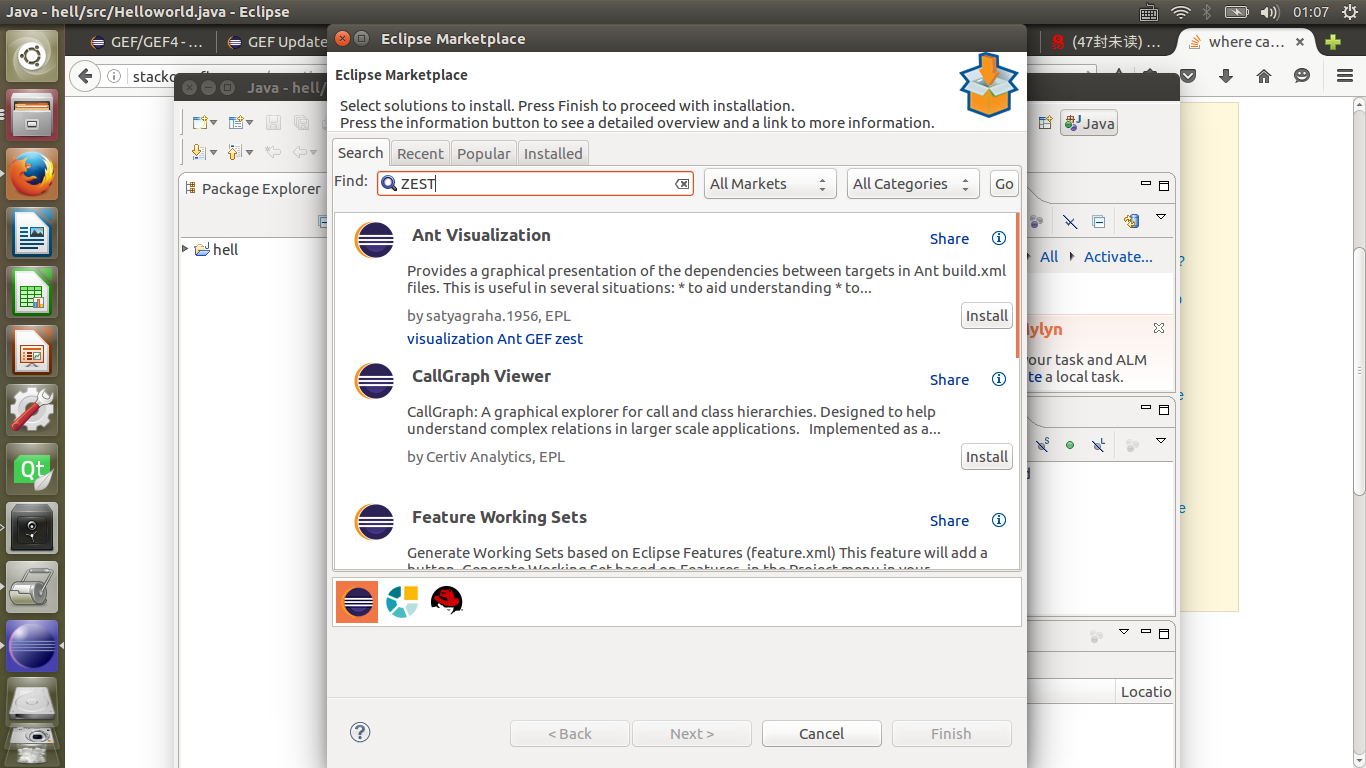Open the marketplace wizard help icon
The width and height of the screenshot is (1366, 768).
click(x=360, y=732)
